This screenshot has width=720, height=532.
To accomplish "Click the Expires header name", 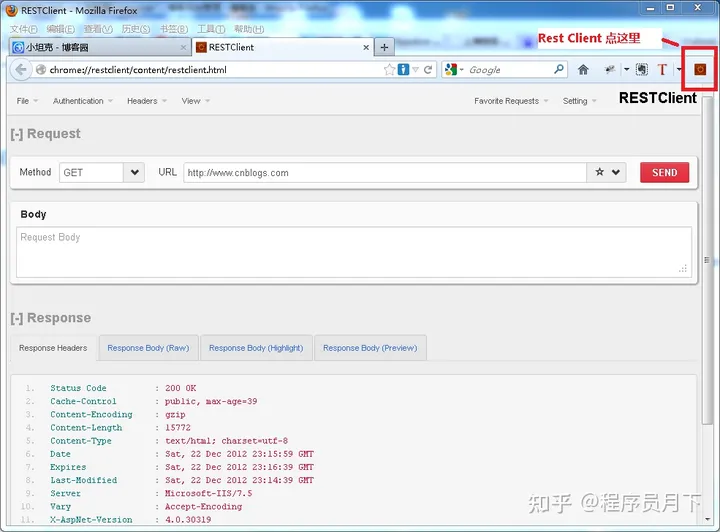I will pos(68,467).
